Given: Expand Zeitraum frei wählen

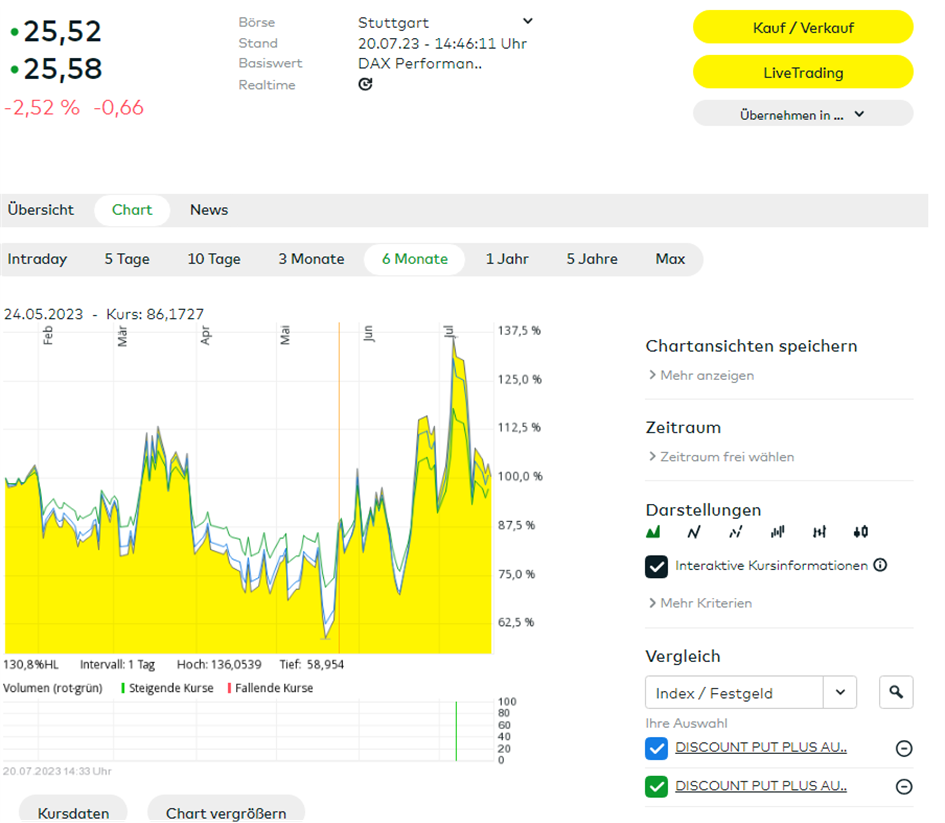Looking at the screenshot, I should (x=726, y=457).
